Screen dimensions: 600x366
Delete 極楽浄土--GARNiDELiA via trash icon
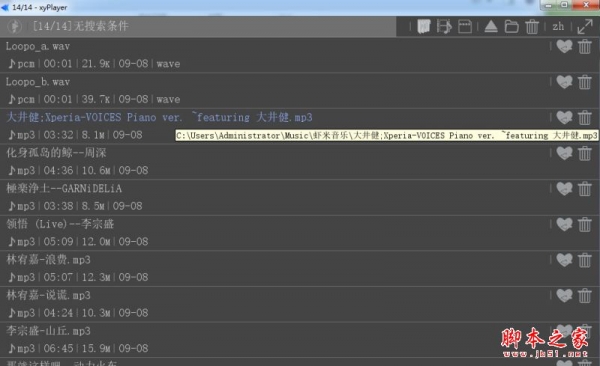click(x=585, y=189)
